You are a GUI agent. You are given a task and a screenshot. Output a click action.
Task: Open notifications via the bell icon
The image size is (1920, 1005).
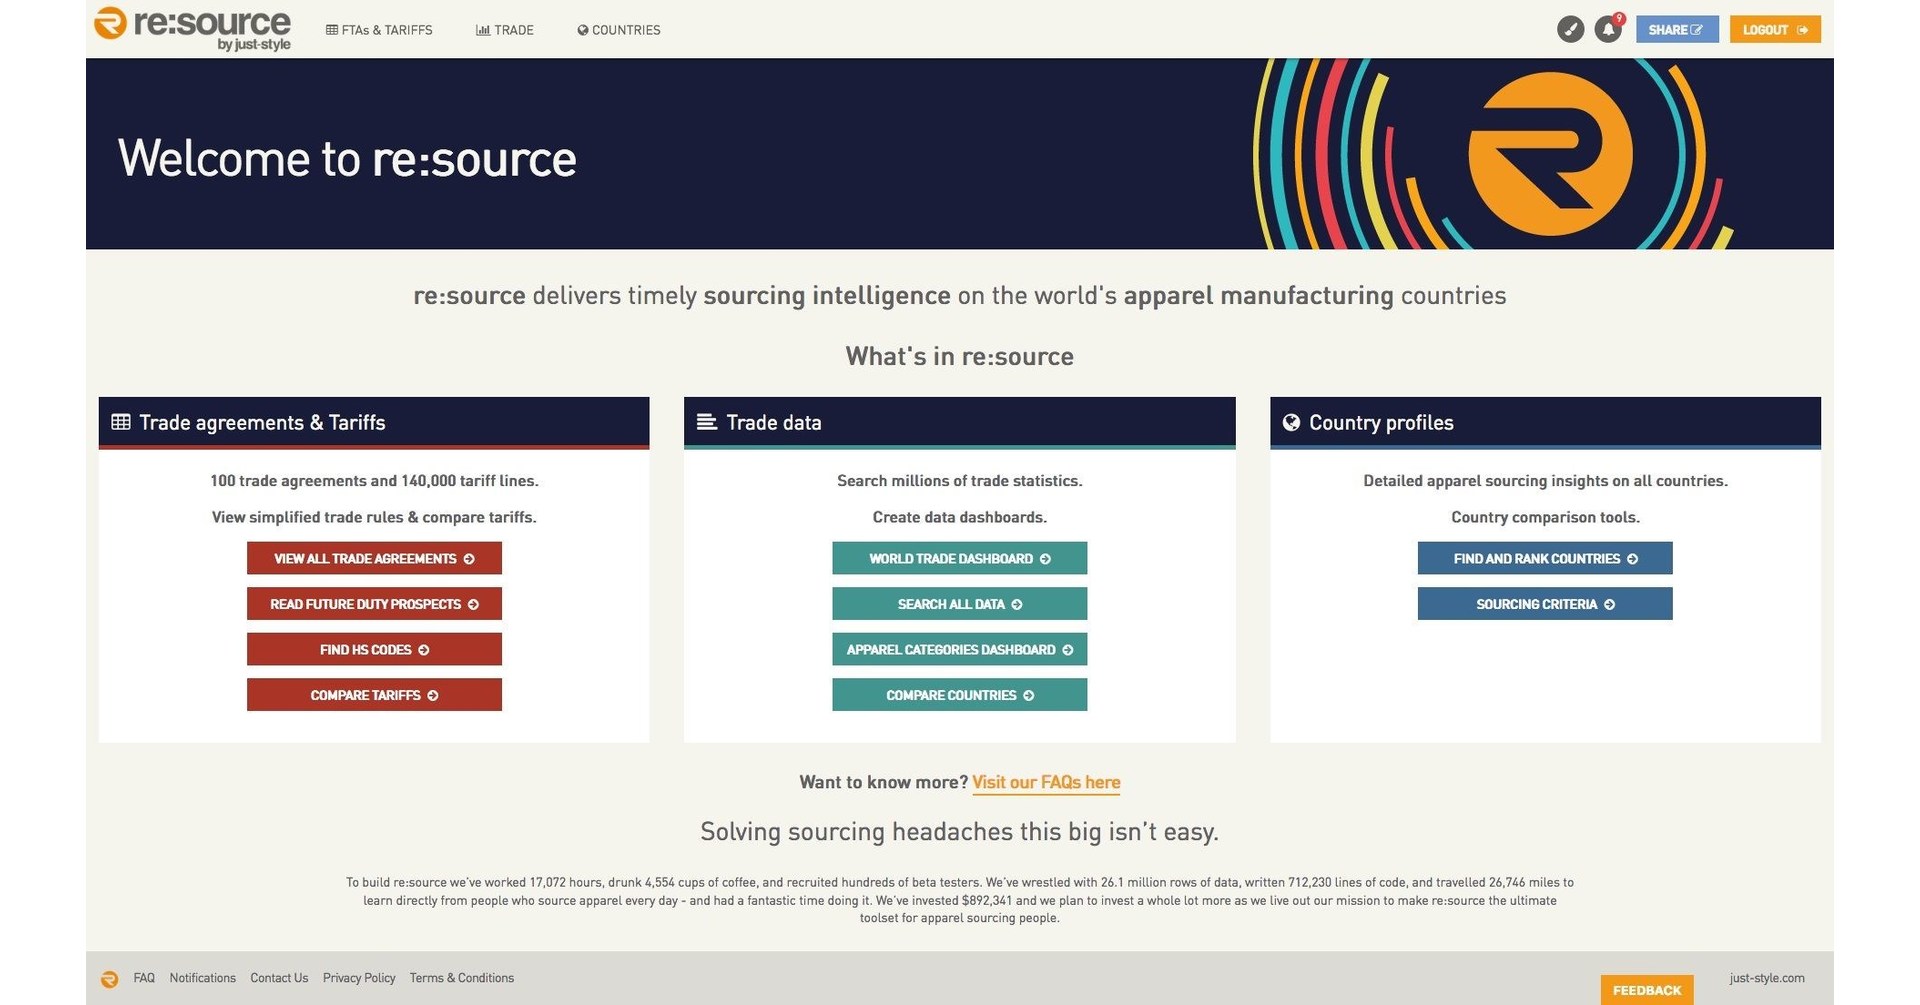click(1608, 29)
